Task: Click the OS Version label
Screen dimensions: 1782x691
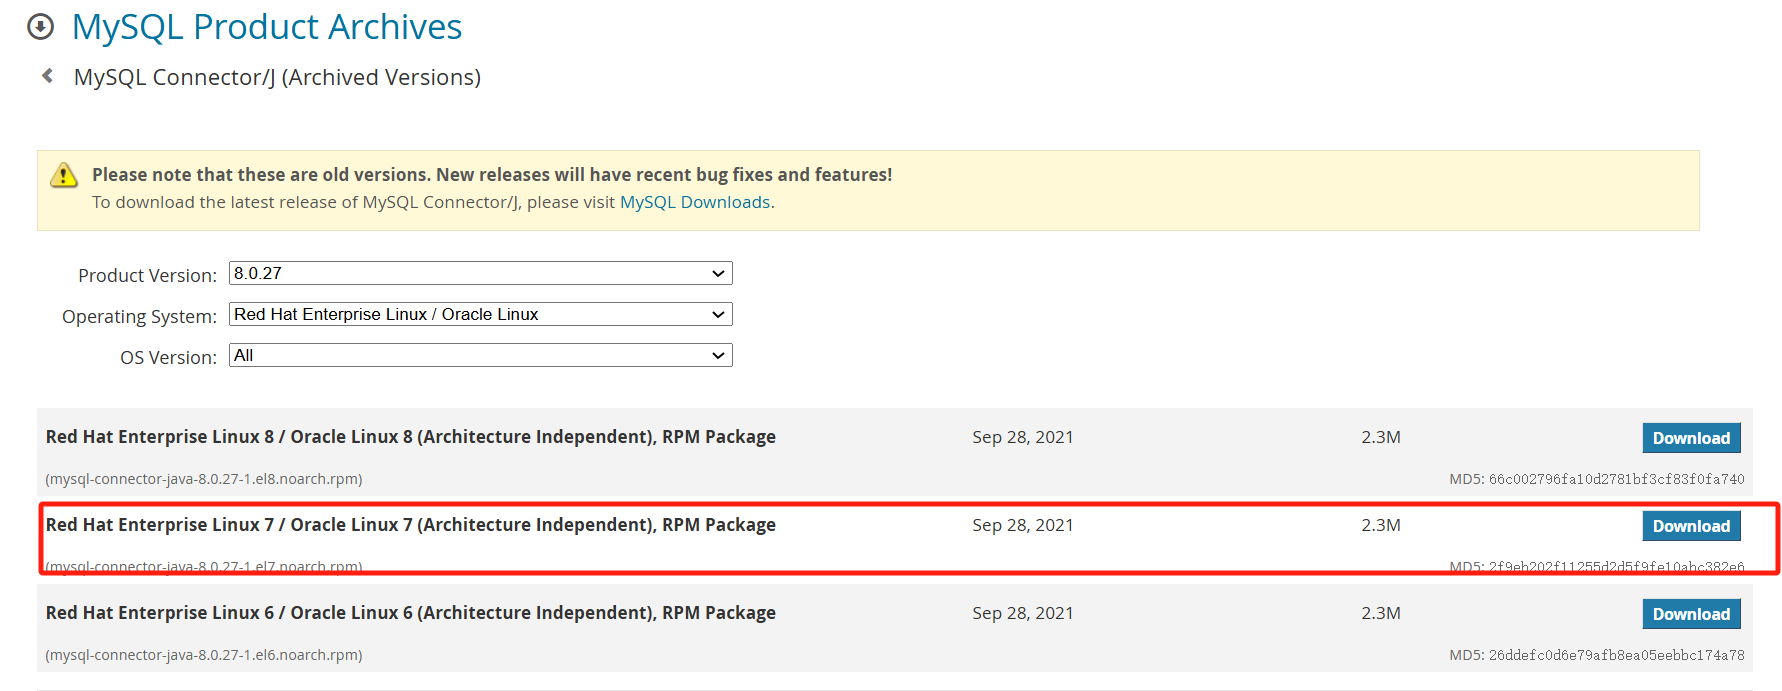Action: [168, 357]
